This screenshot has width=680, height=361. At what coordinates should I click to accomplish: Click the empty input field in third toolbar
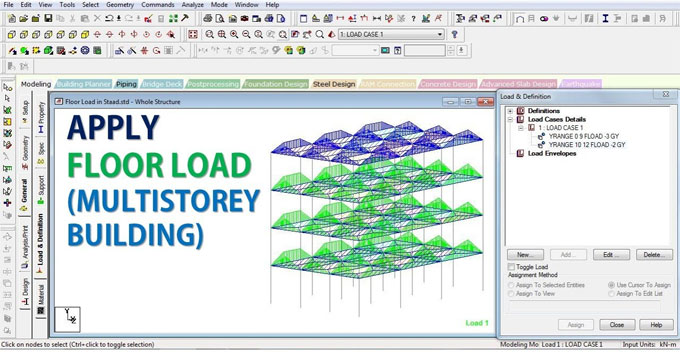pos(425,51)
